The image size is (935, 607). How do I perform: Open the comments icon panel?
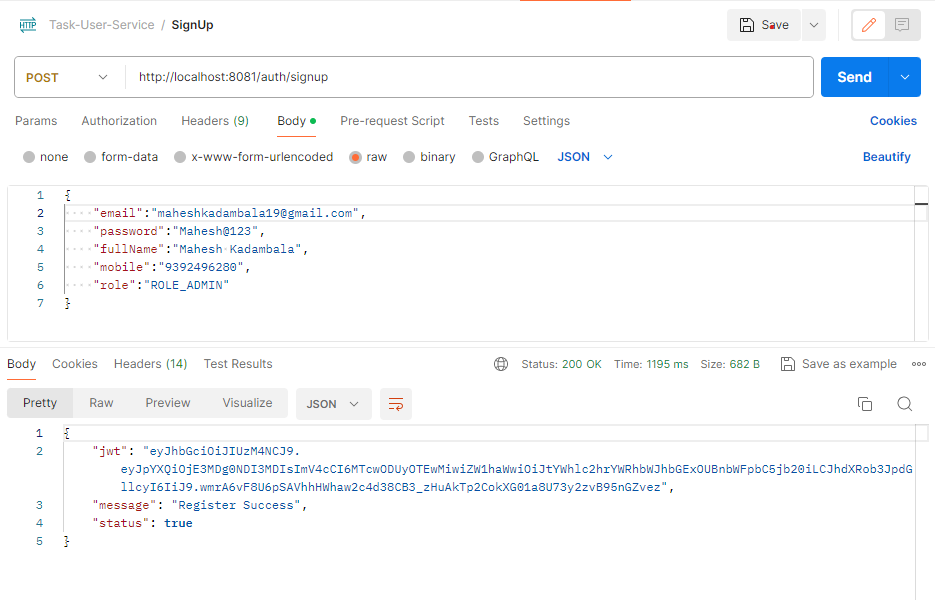[x=902, y=25]
